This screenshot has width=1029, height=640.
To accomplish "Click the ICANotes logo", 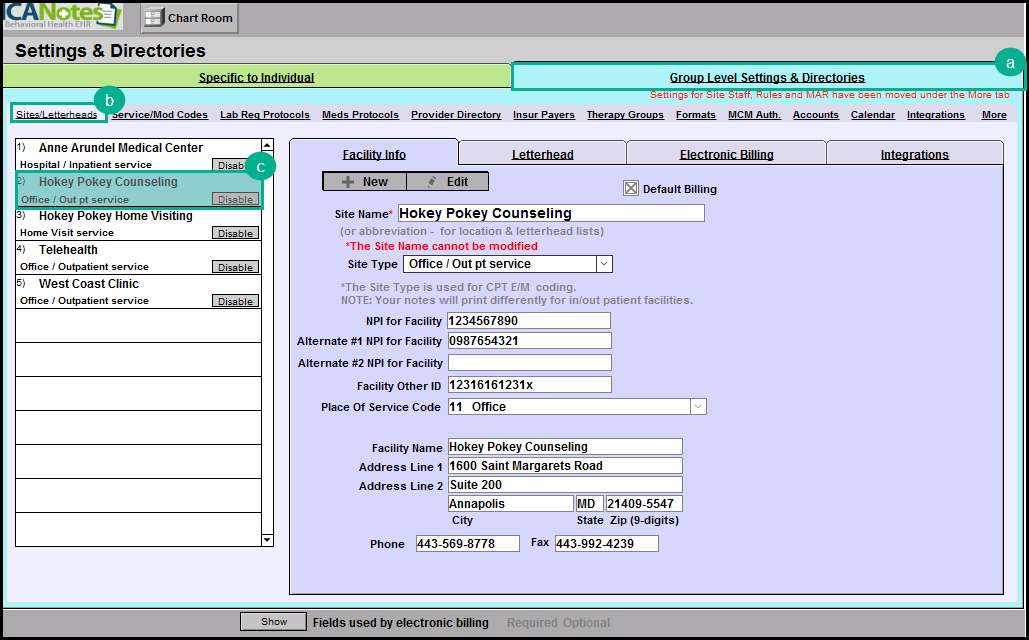I will (x=62, y=16).
